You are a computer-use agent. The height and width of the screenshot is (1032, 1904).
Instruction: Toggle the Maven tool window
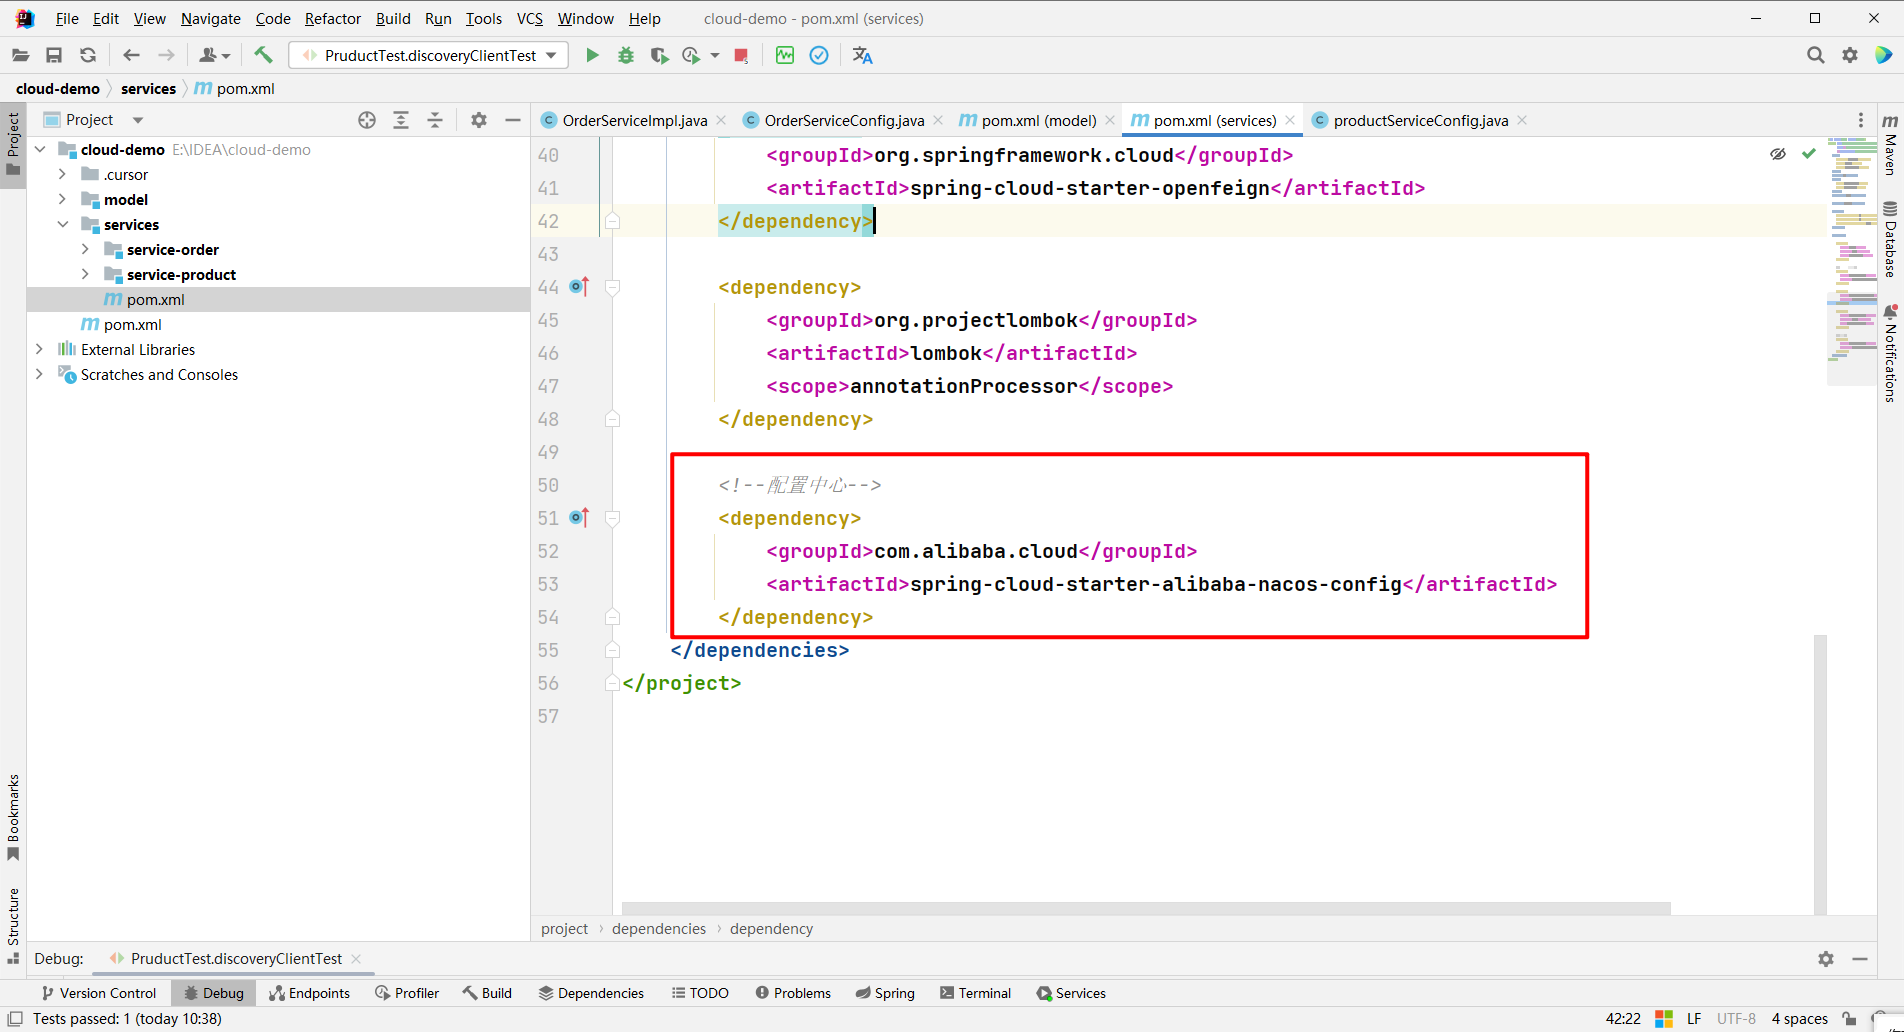1890,144
